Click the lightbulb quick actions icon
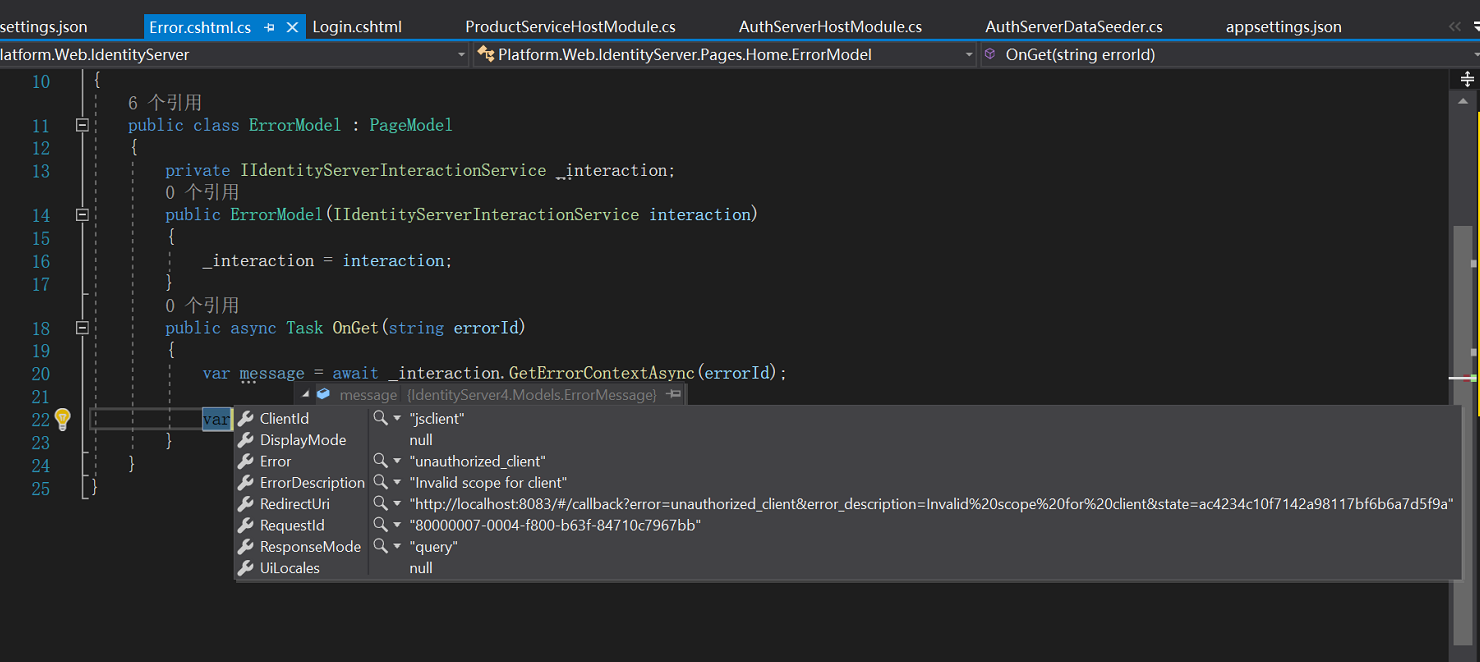Screen dimensions: 1480x662 click(62, 419)
